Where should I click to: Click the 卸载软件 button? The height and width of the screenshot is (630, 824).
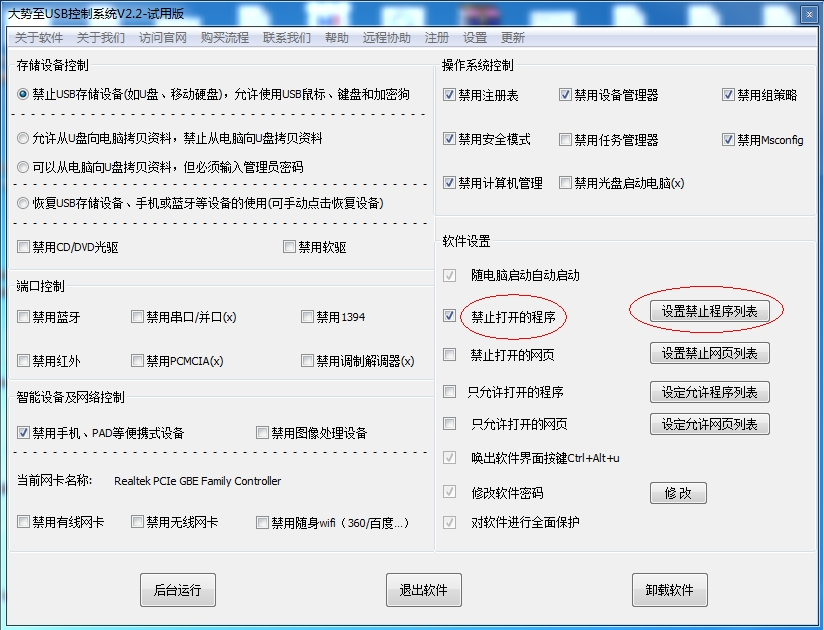[670, 590]
